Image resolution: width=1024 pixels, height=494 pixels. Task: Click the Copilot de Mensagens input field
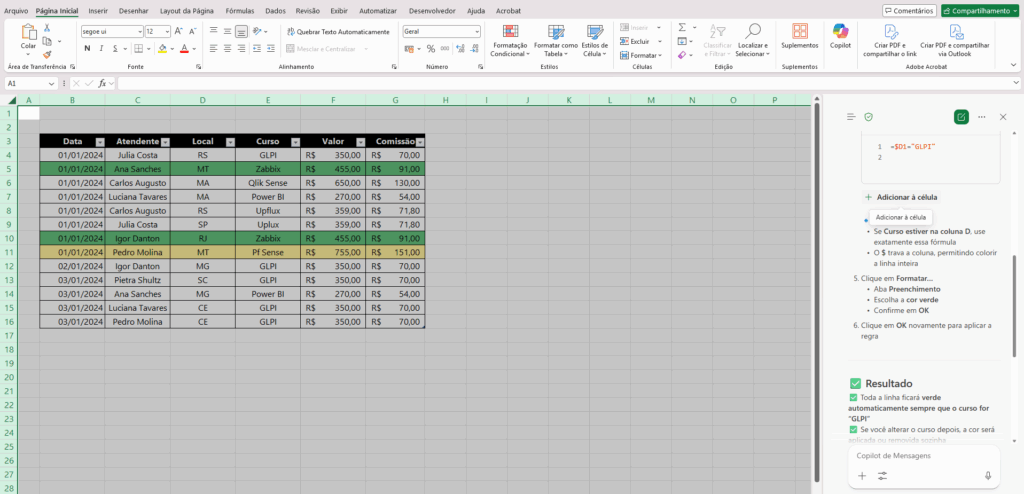[x=920, y=456]
